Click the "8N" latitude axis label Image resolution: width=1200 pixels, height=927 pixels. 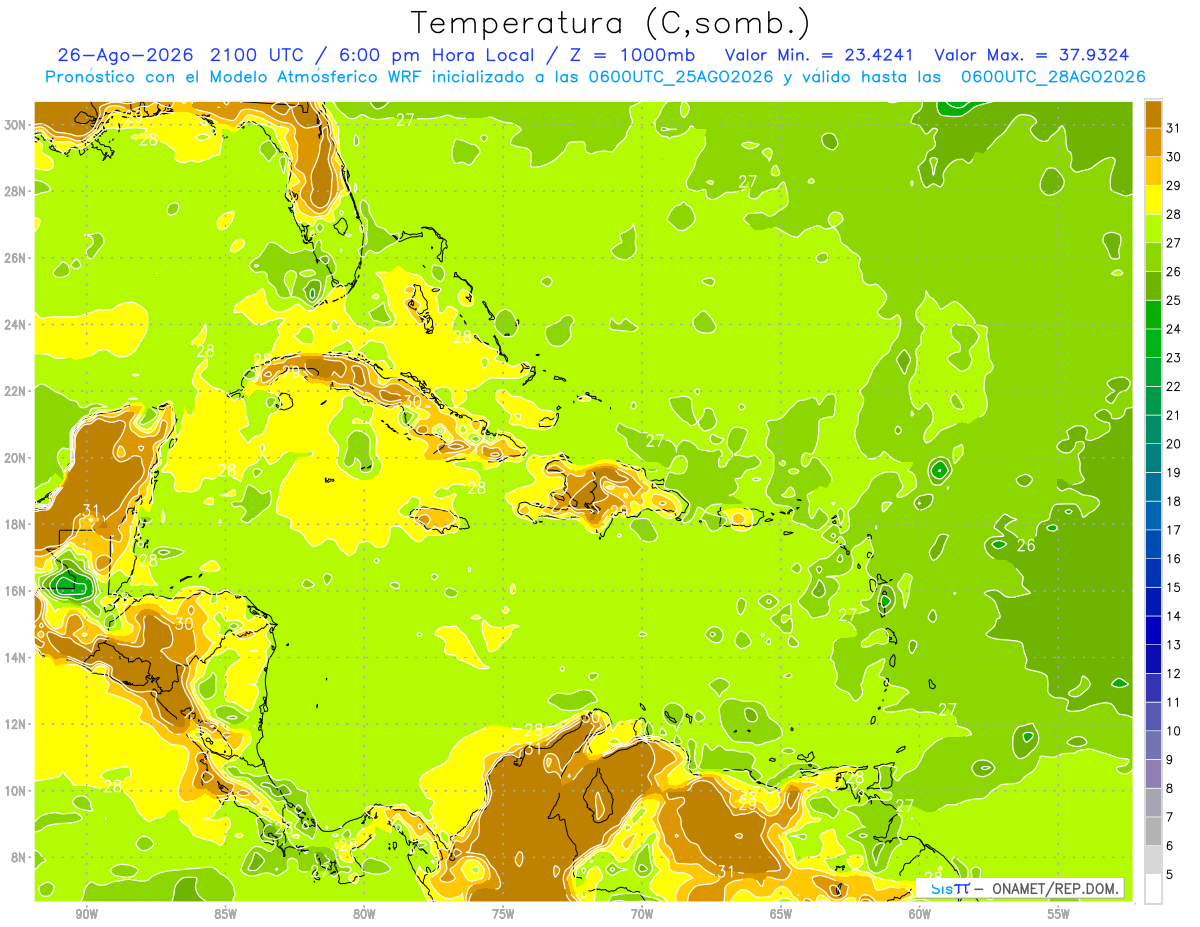[x=19, y=857]
